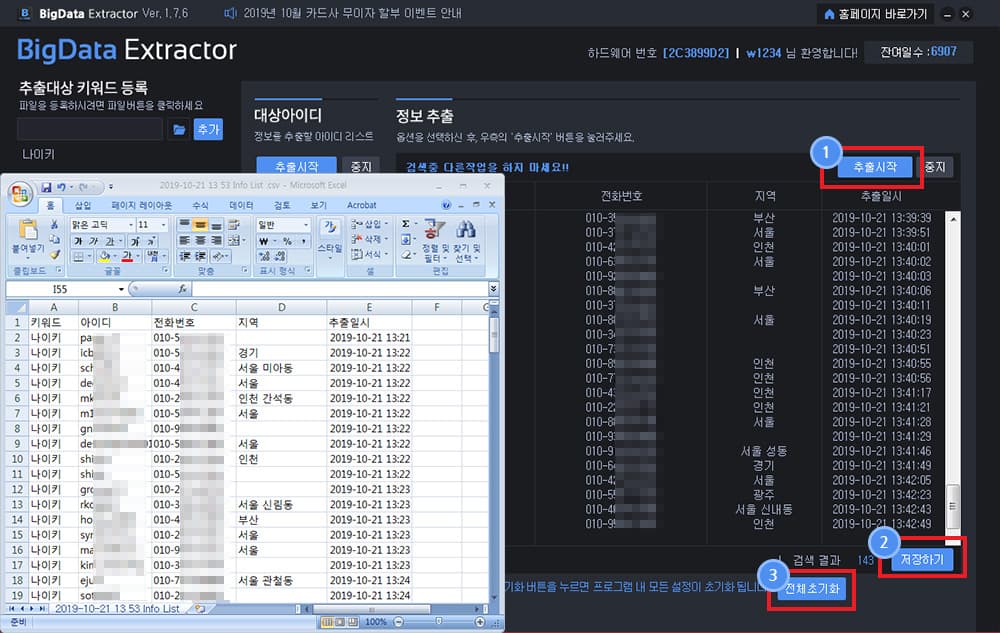Click the Excel formula bar input
Viewport: 1000px width, 633px height.
[339, 289]
